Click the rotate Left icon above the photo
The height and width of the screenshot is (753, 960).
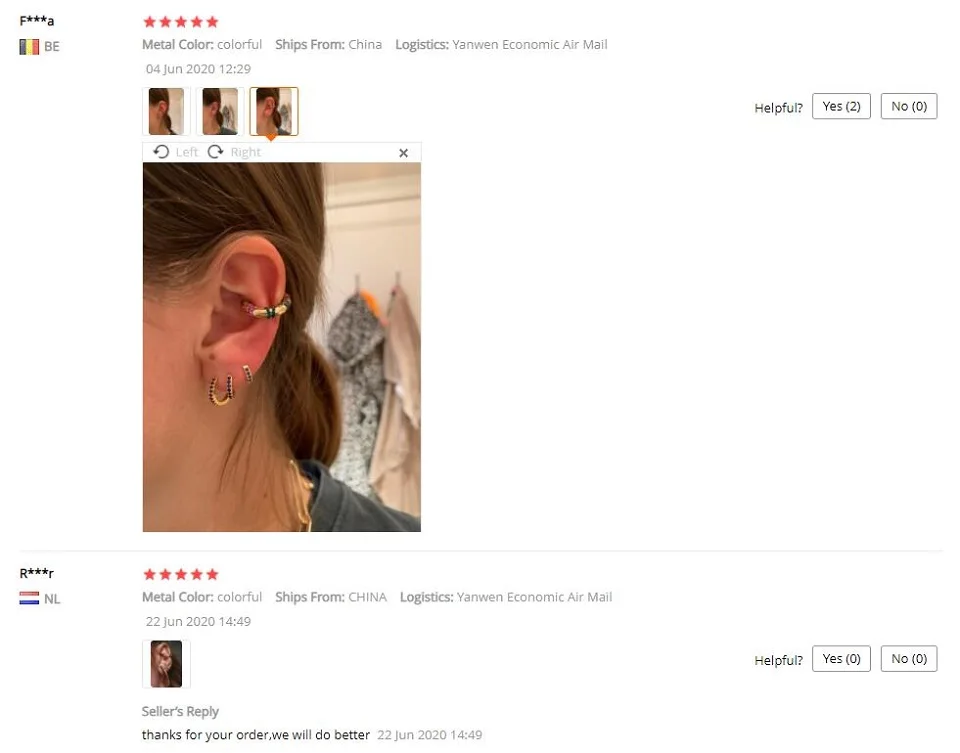(x=161, y=152)
